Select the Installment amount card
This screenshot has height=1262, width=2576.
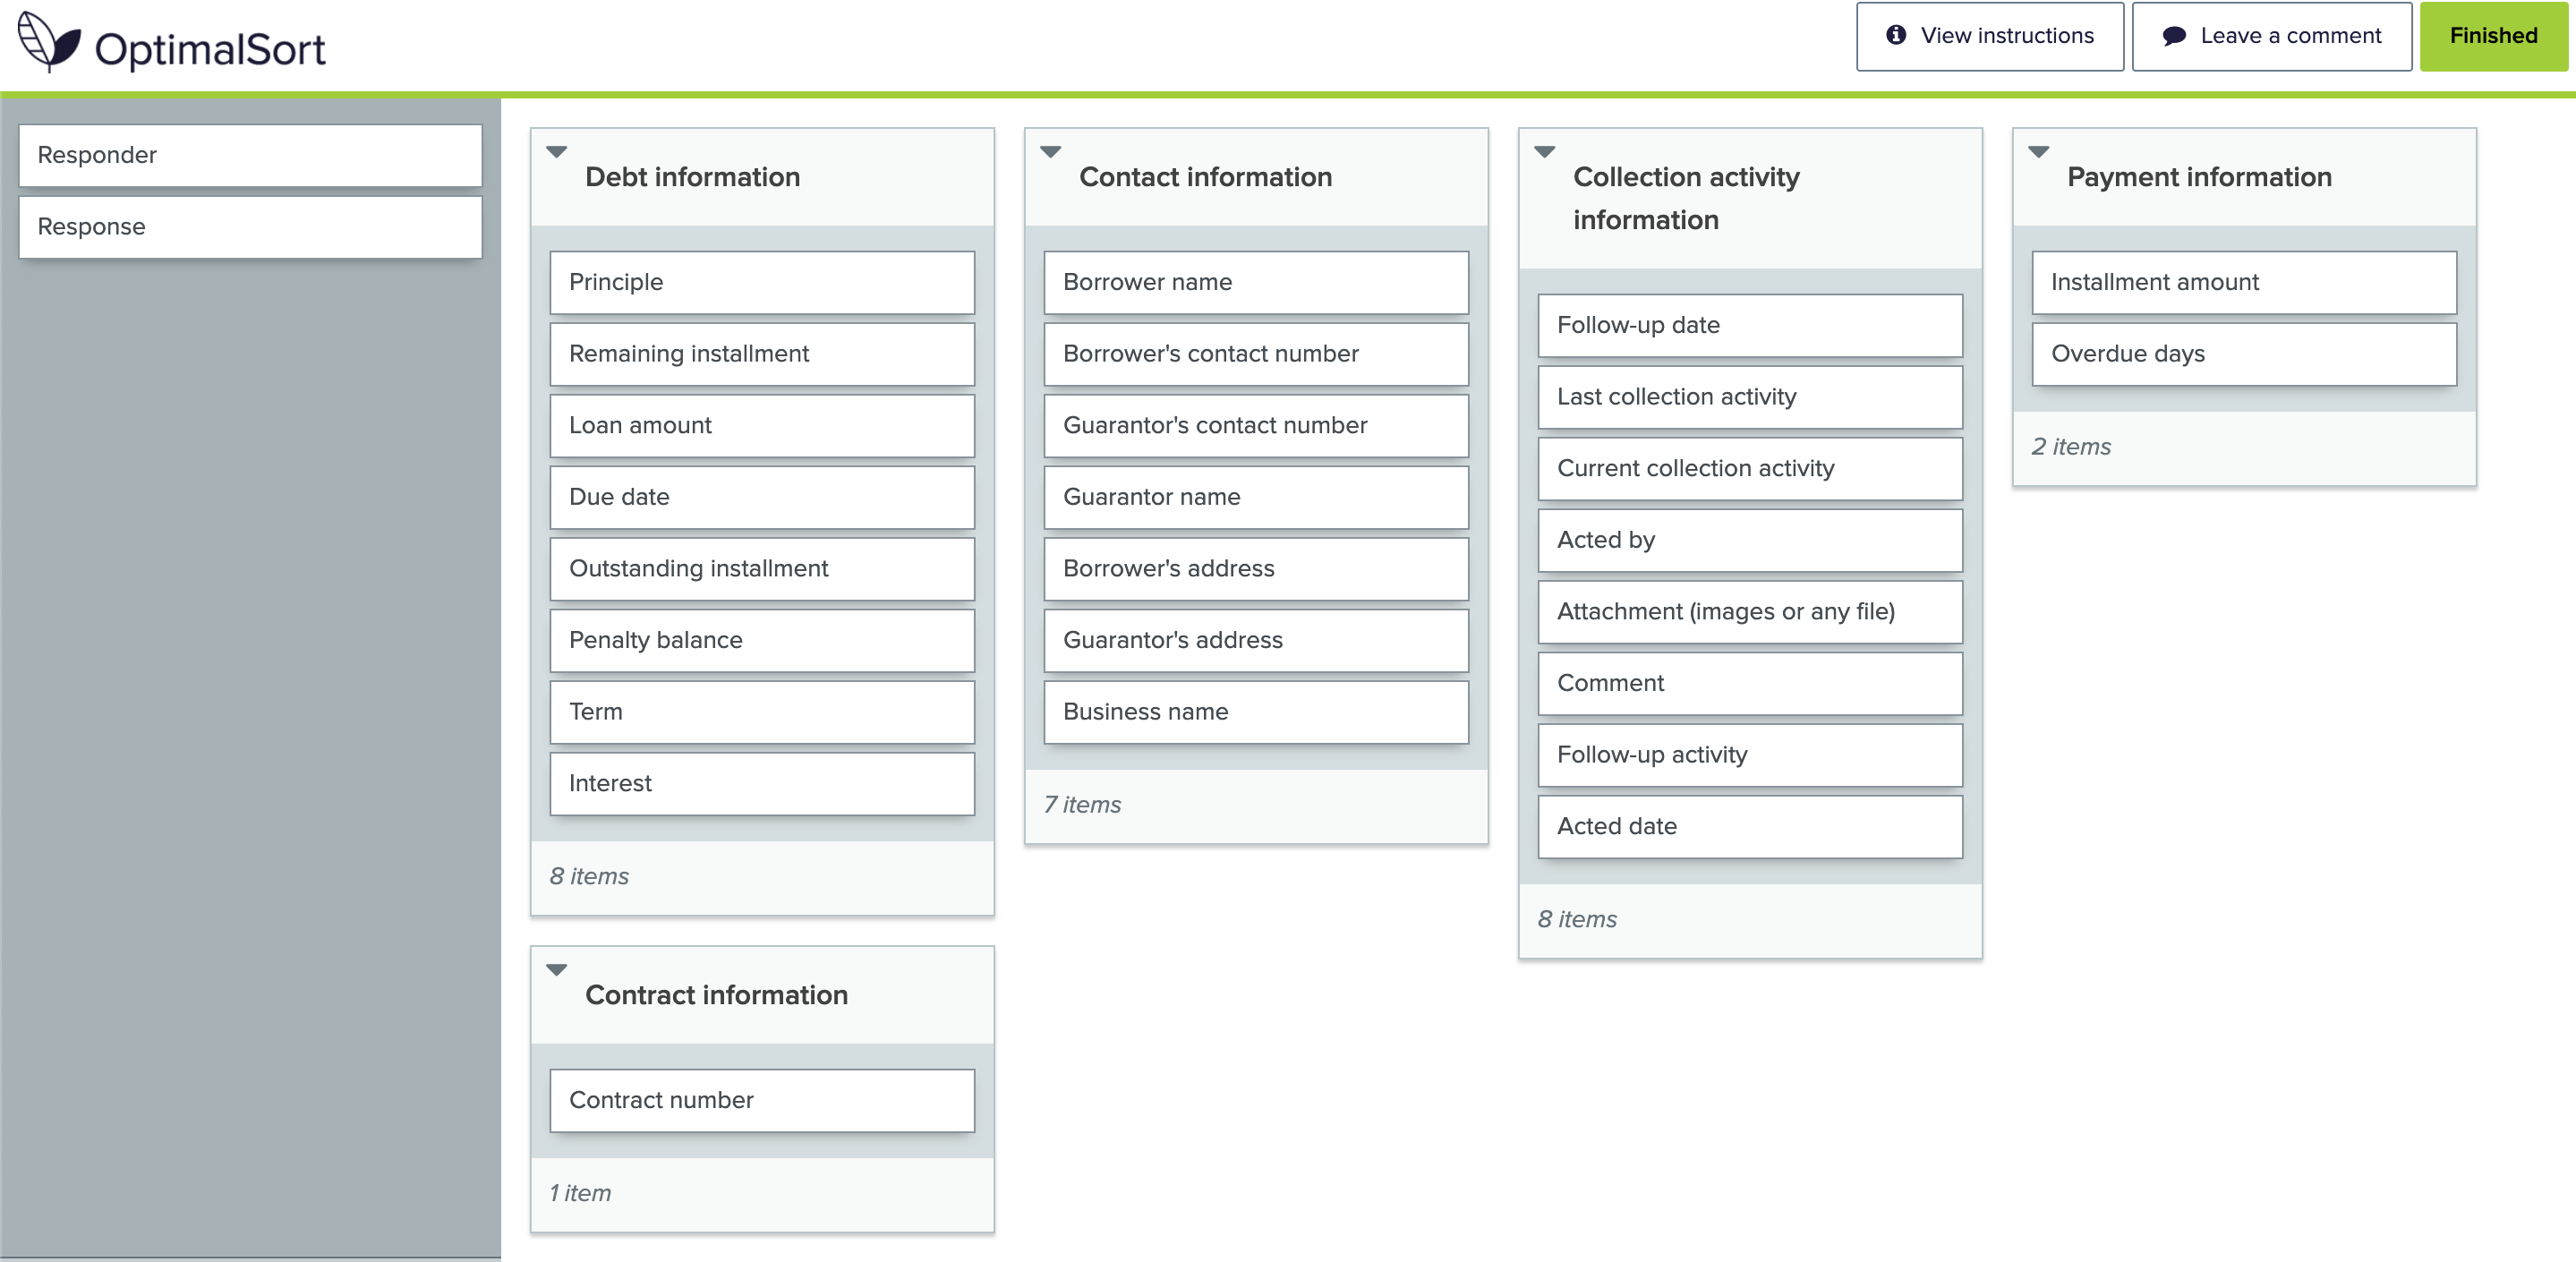(x=2244, y=282)
